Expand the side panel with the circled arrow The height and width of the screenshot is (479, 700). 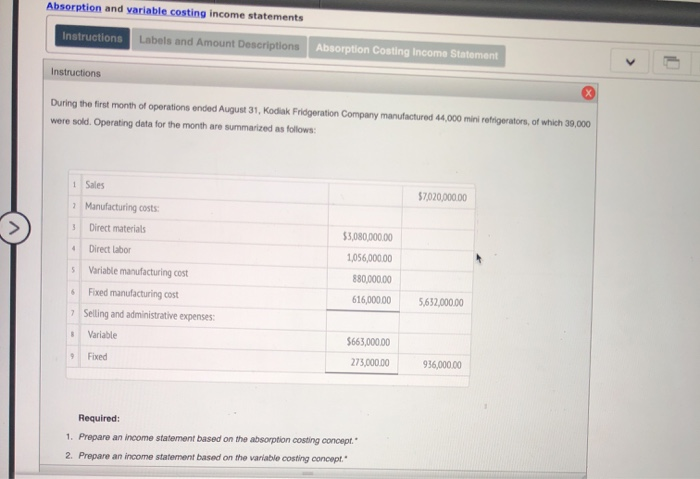tap(14, 228)
